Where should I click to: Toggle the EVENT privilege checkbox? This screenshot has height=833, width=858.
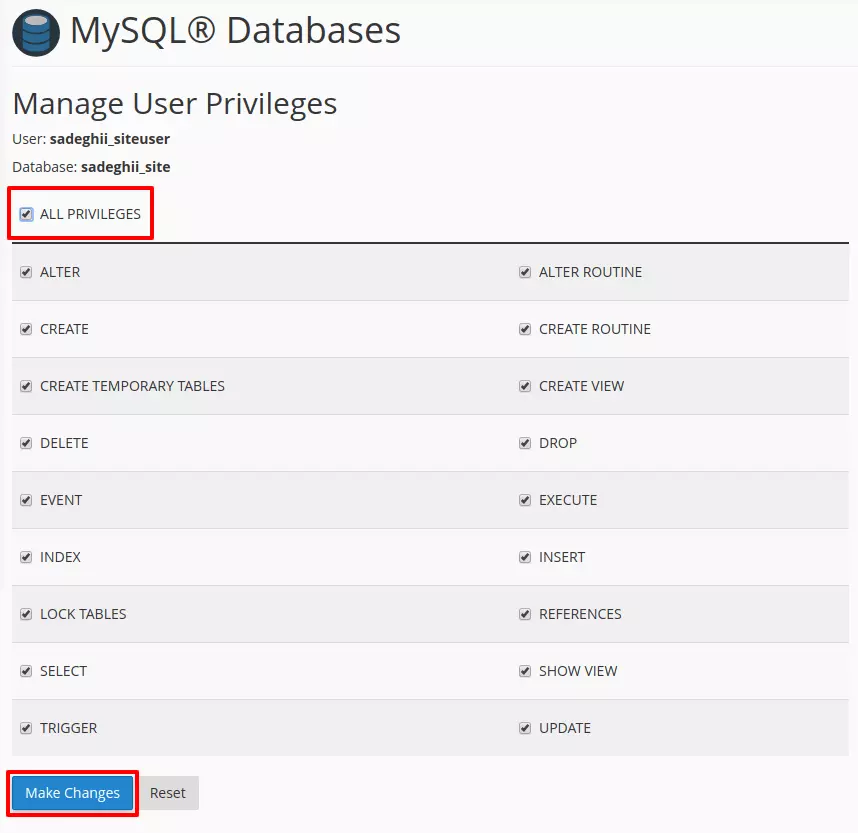tap(26, 500)
